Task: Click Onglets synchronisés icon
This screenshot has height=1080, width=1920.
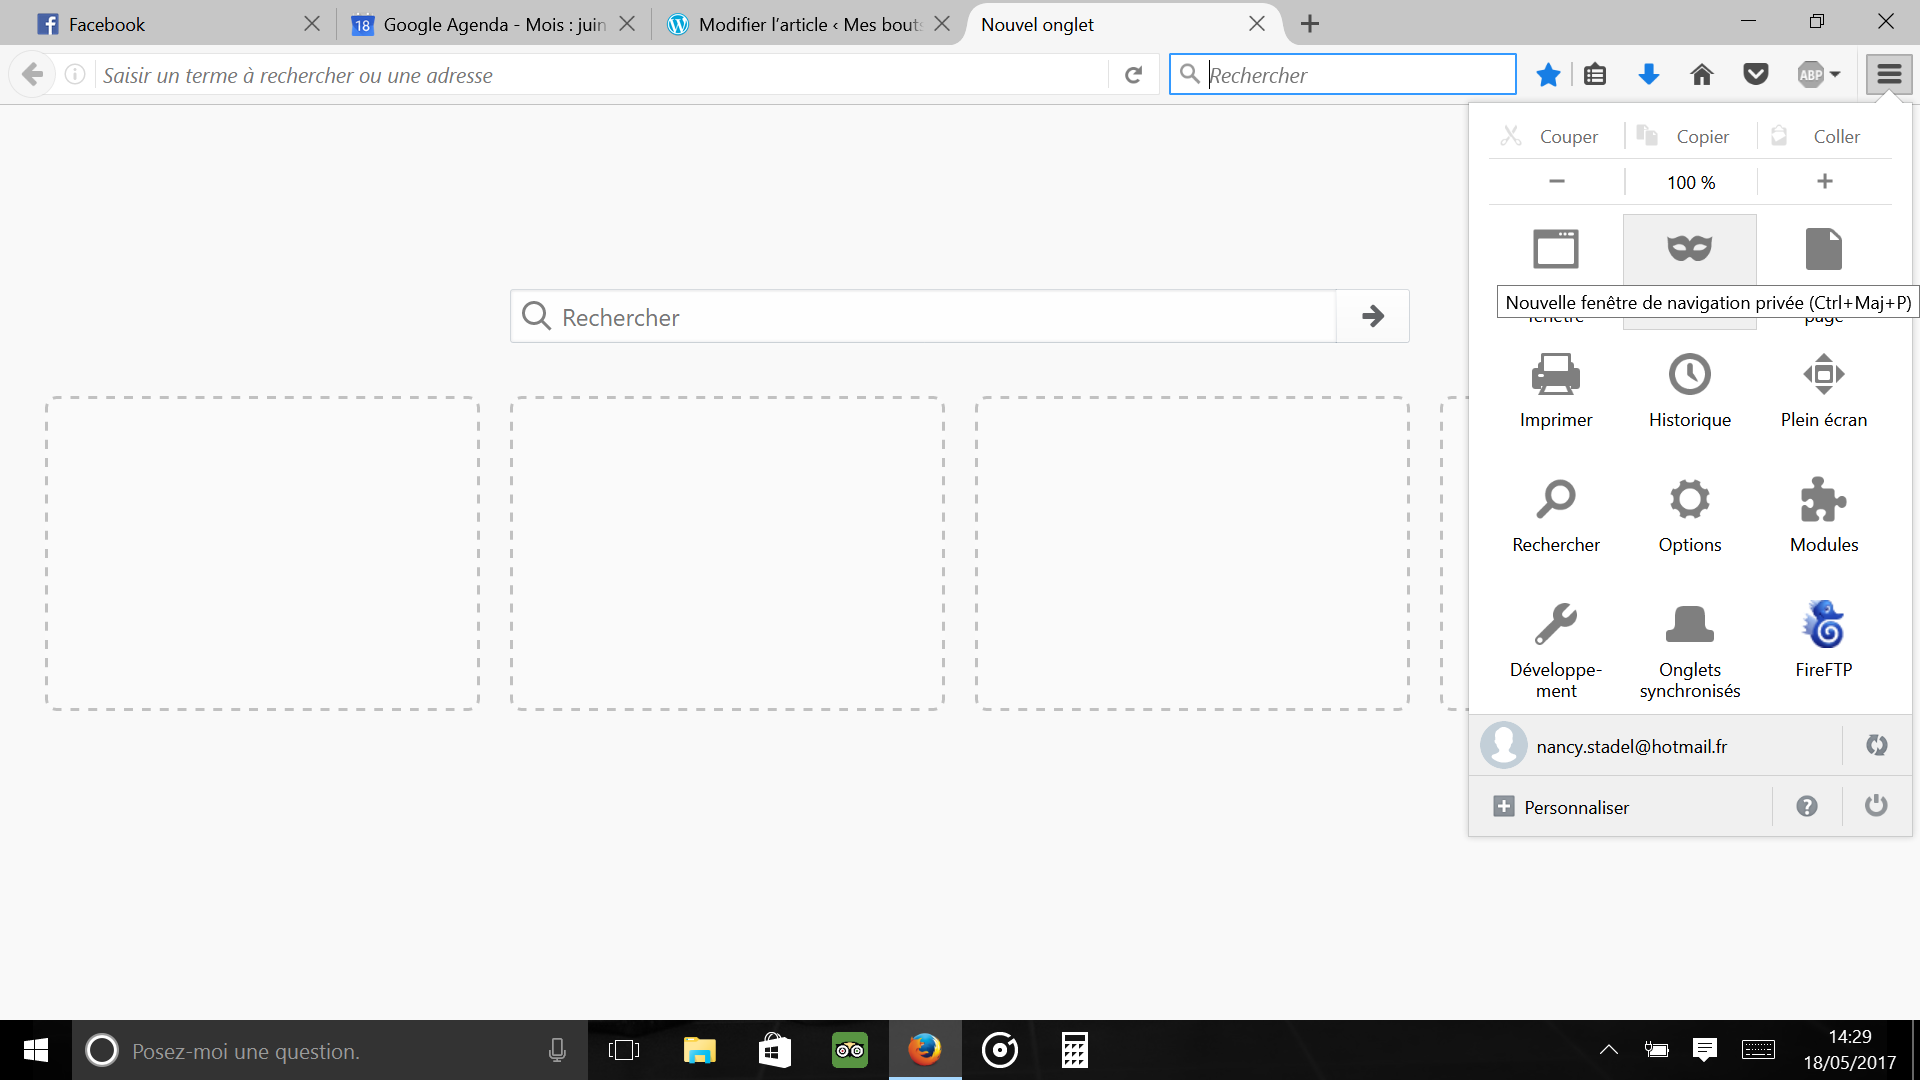Action: 1689,625
